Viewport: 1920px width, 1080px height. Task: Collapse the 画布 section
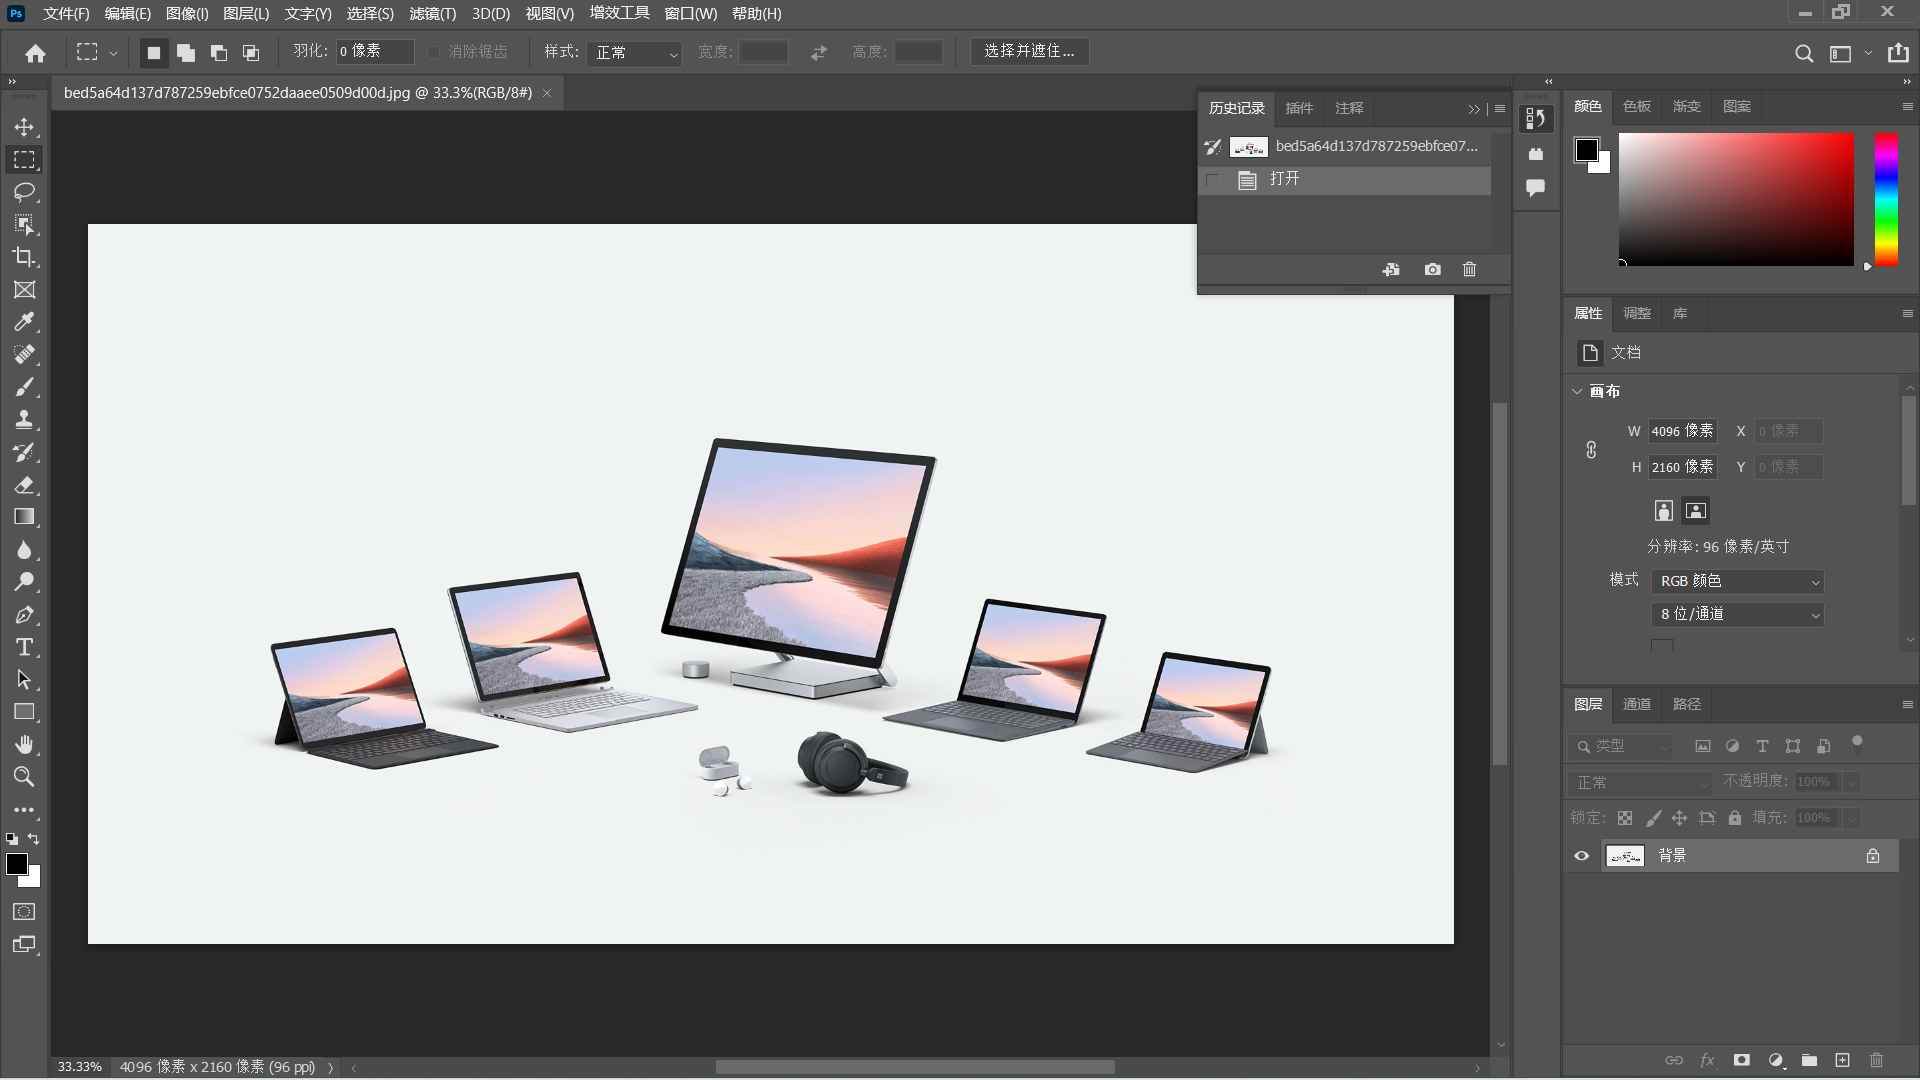click(x=1577, y=391)
